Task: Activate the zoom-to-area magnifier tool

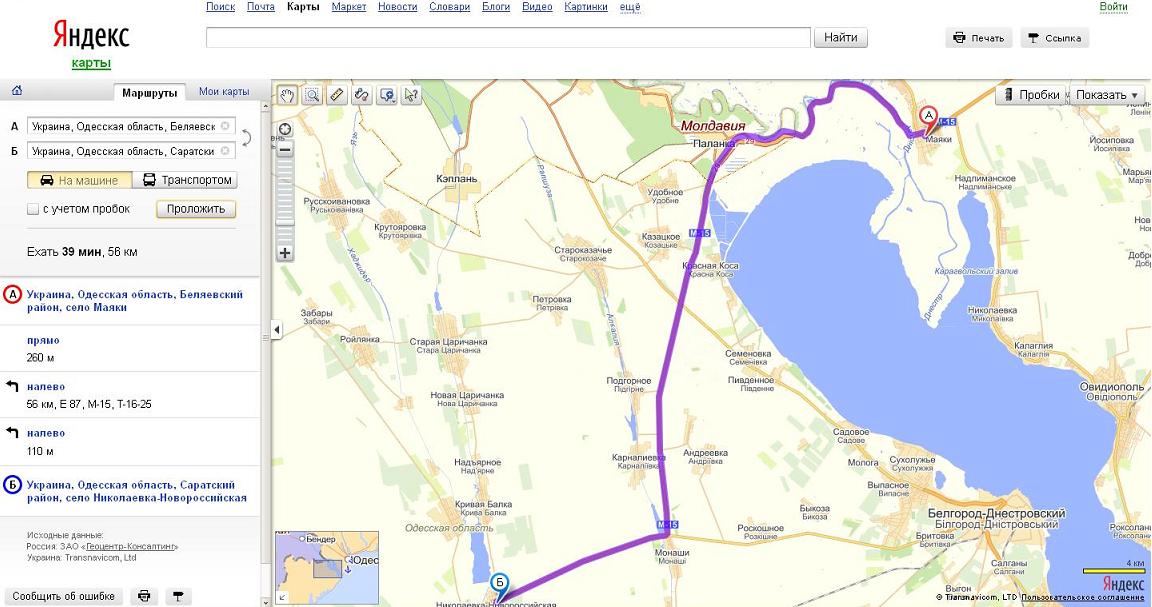Action: tap(312, 95)
